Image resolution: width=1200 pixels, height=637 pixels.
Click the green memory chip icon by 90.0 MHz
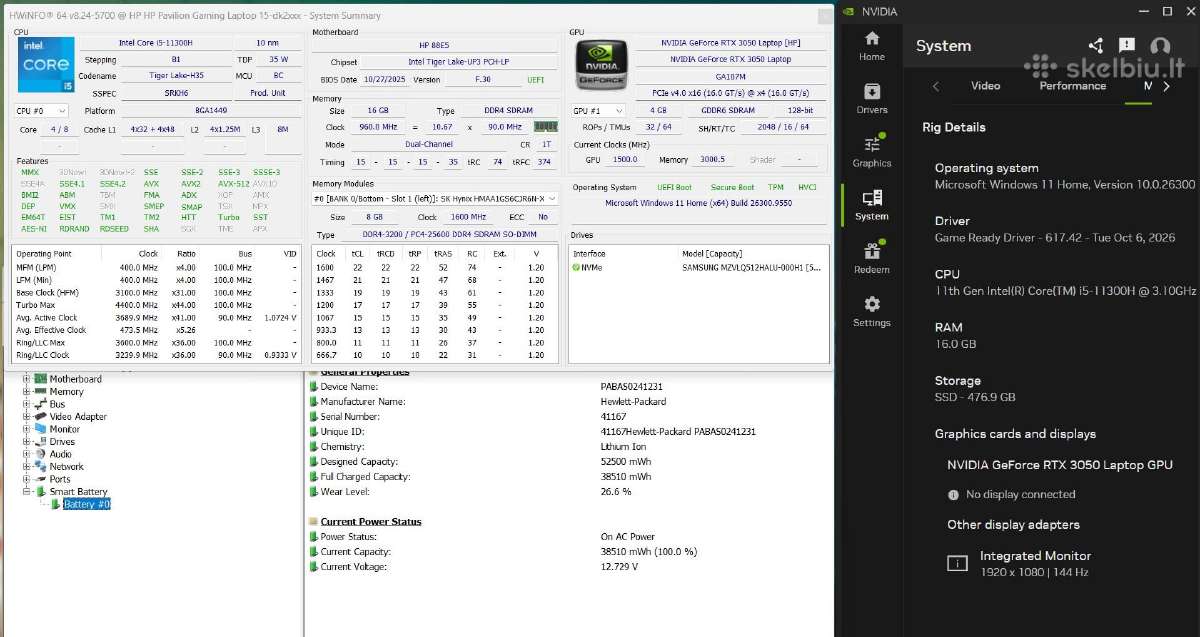pyautogui.click(x=545, y=127)
